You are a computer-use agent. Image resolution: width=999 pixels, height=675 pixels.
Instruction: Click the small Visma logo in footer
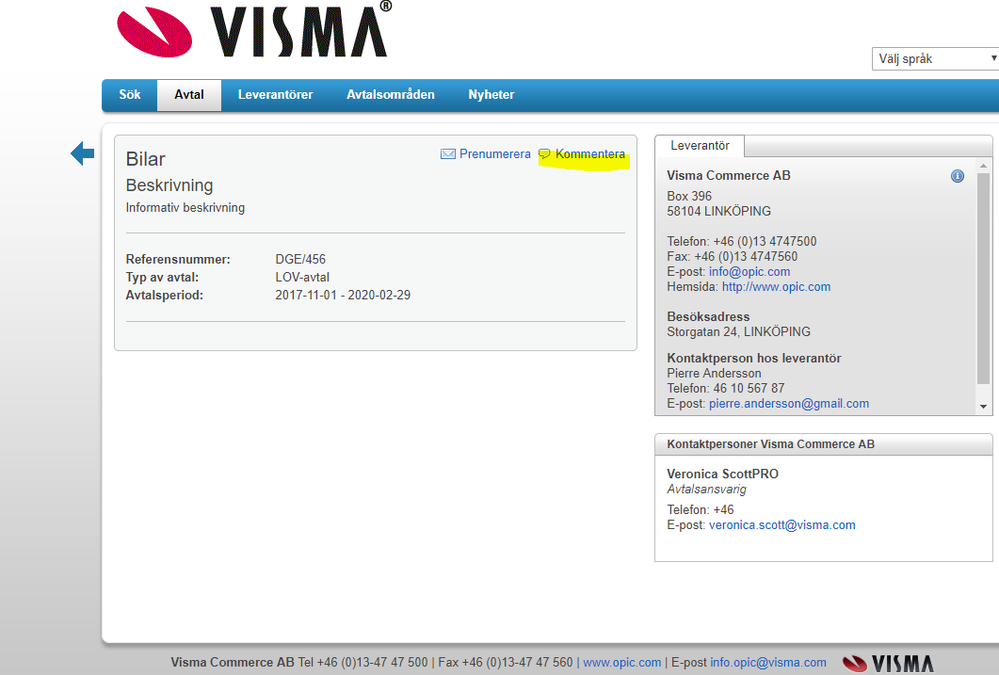click(888, 663)
